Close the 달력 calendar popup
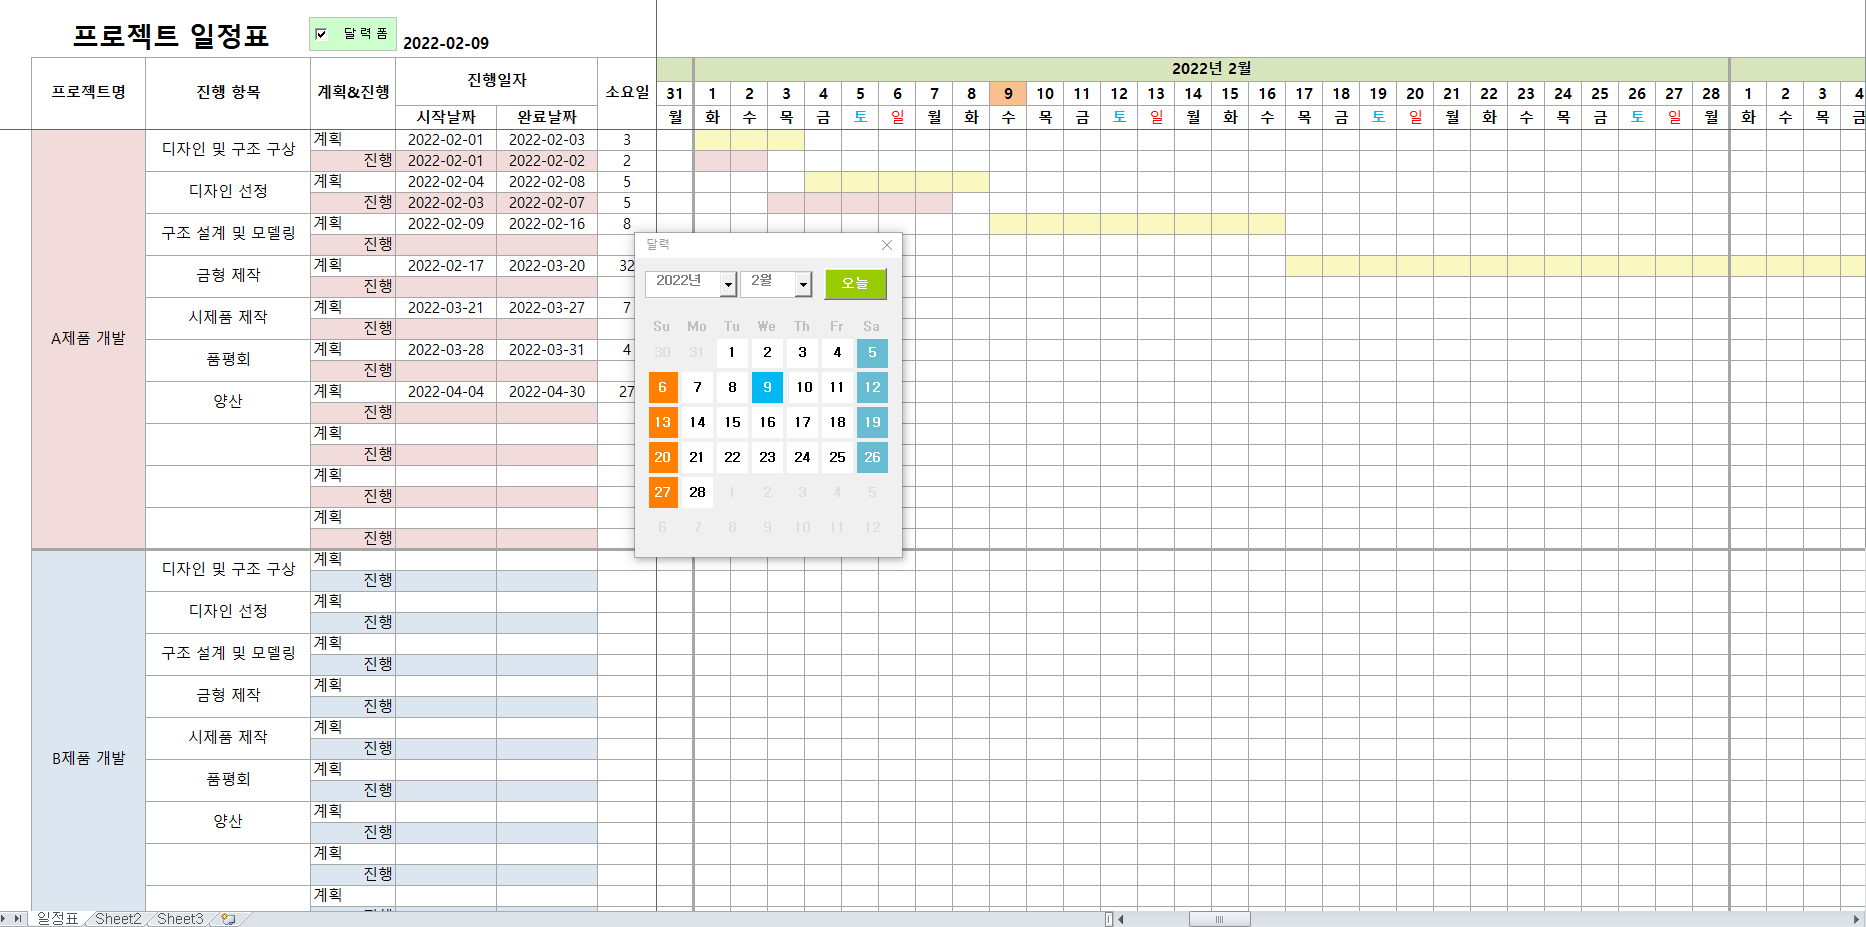Viewport: 1866px width, 927px height. [x=886, y=245]
